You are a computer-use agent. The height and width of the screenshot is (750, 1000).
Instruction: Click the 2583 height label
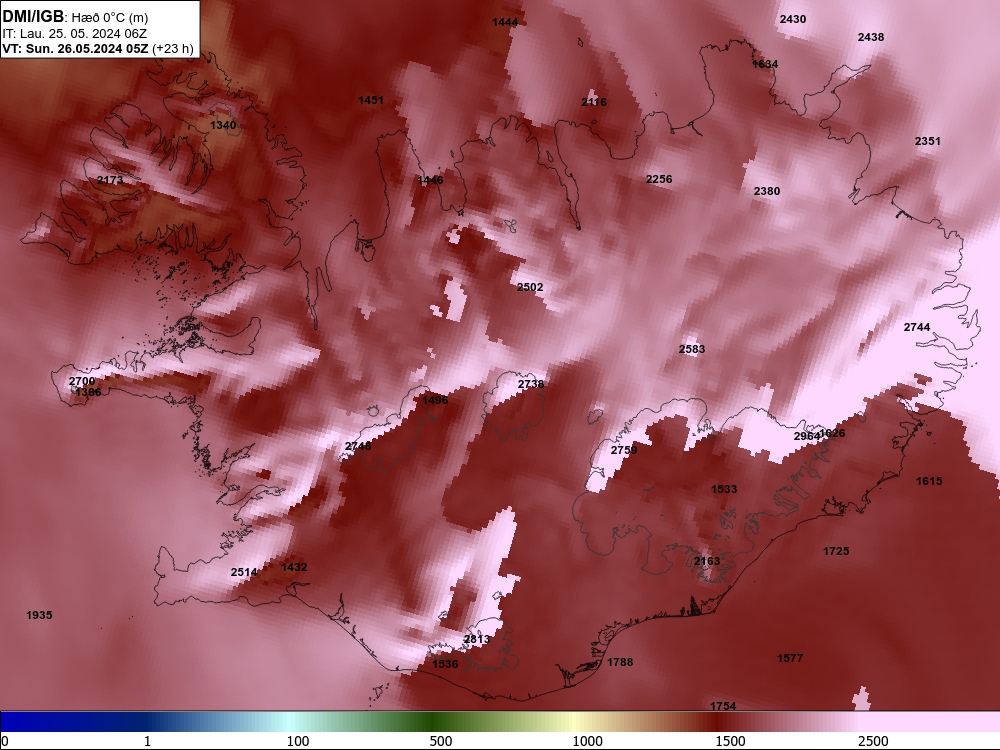click(x=692, y=349)
